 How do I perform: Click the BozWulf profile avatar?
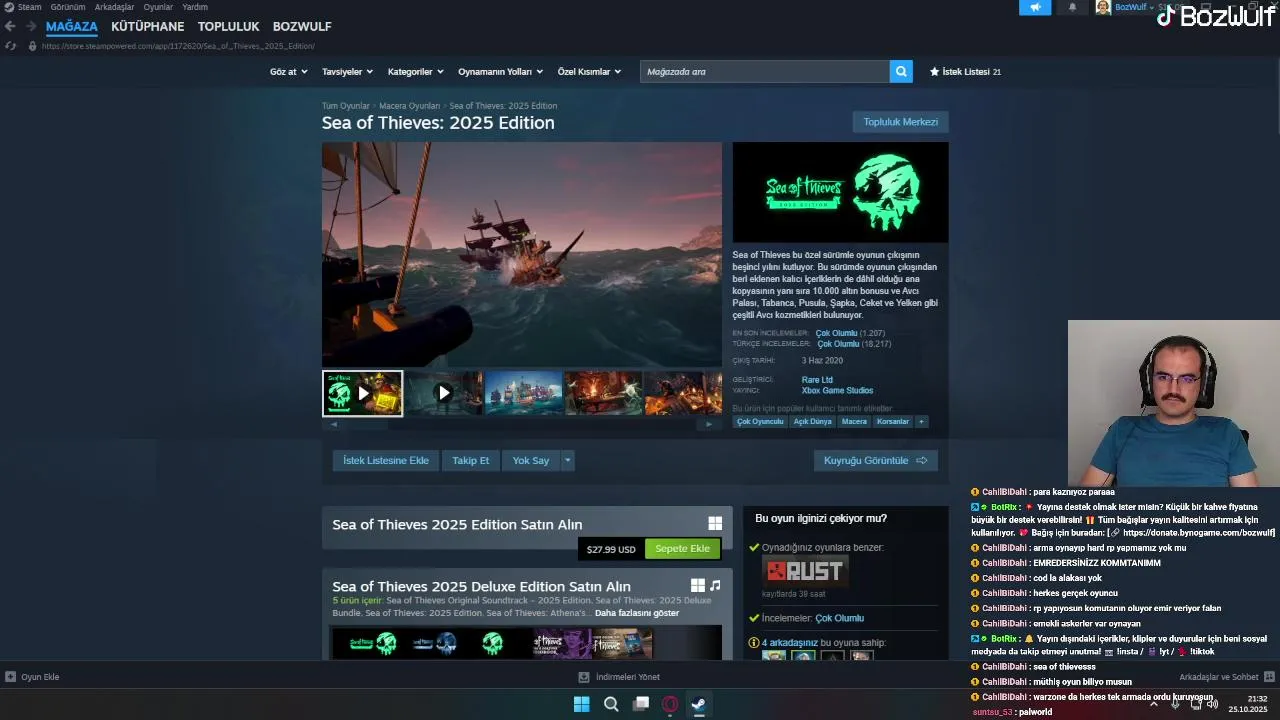pyautogui.click(x=1103, y=7)
